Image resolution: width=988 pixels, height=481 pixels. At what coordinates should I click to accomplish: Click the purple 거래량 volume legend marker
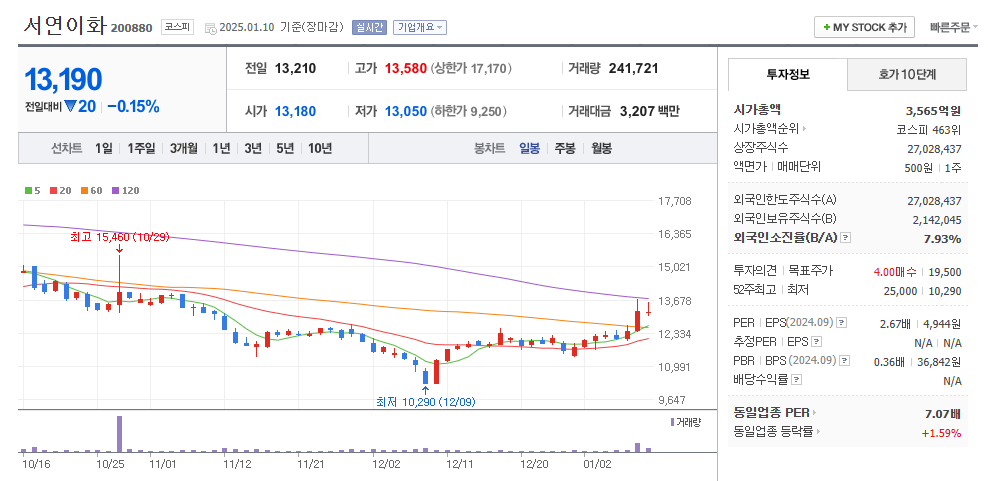pyautogui.click(x=672, y=422)
